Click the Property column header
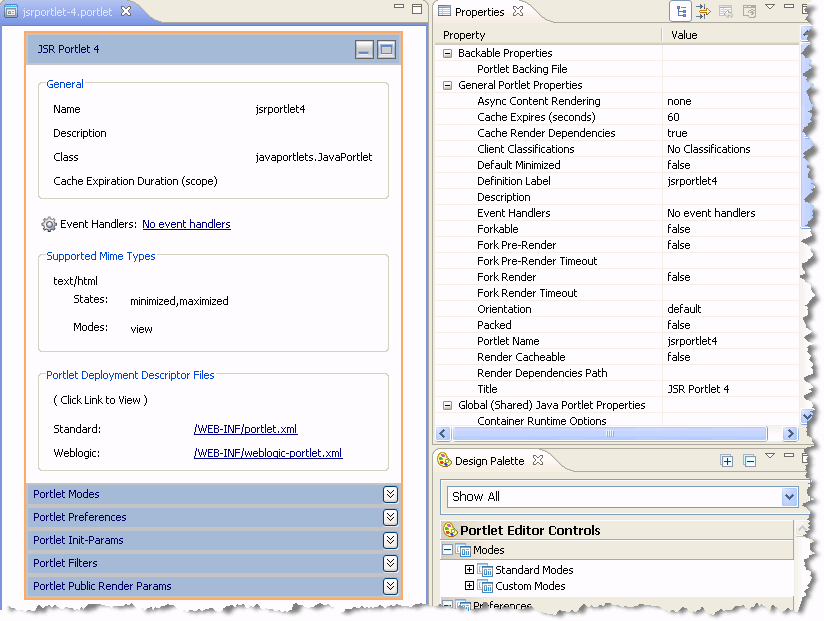 pyautogui.click(x=549, y=35)
